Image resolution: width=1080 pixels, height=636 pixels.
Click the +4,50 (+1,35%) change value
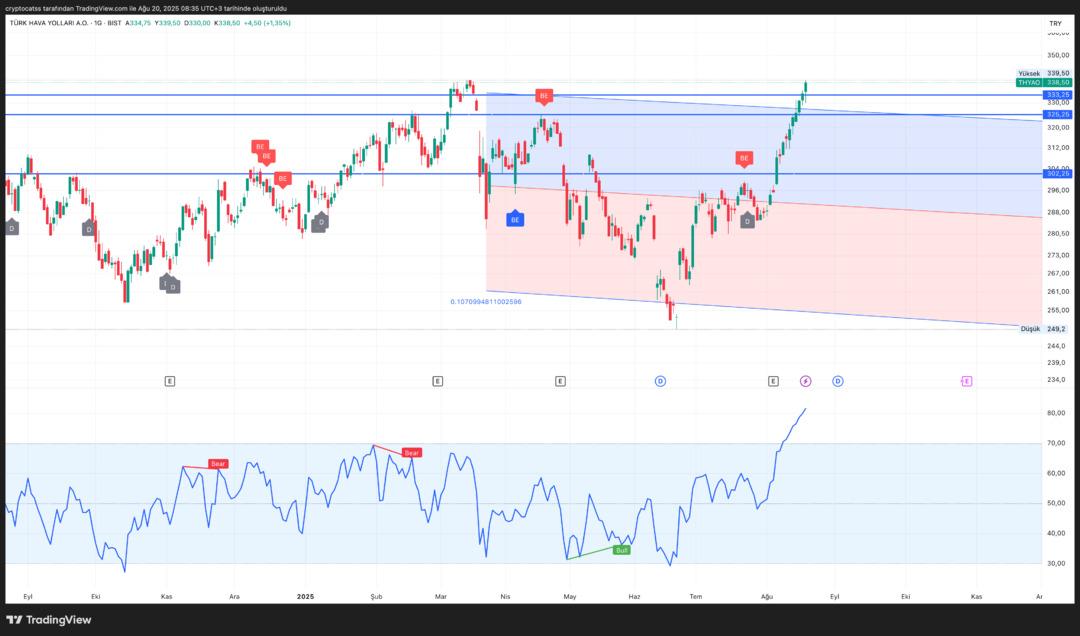point(267,23)
